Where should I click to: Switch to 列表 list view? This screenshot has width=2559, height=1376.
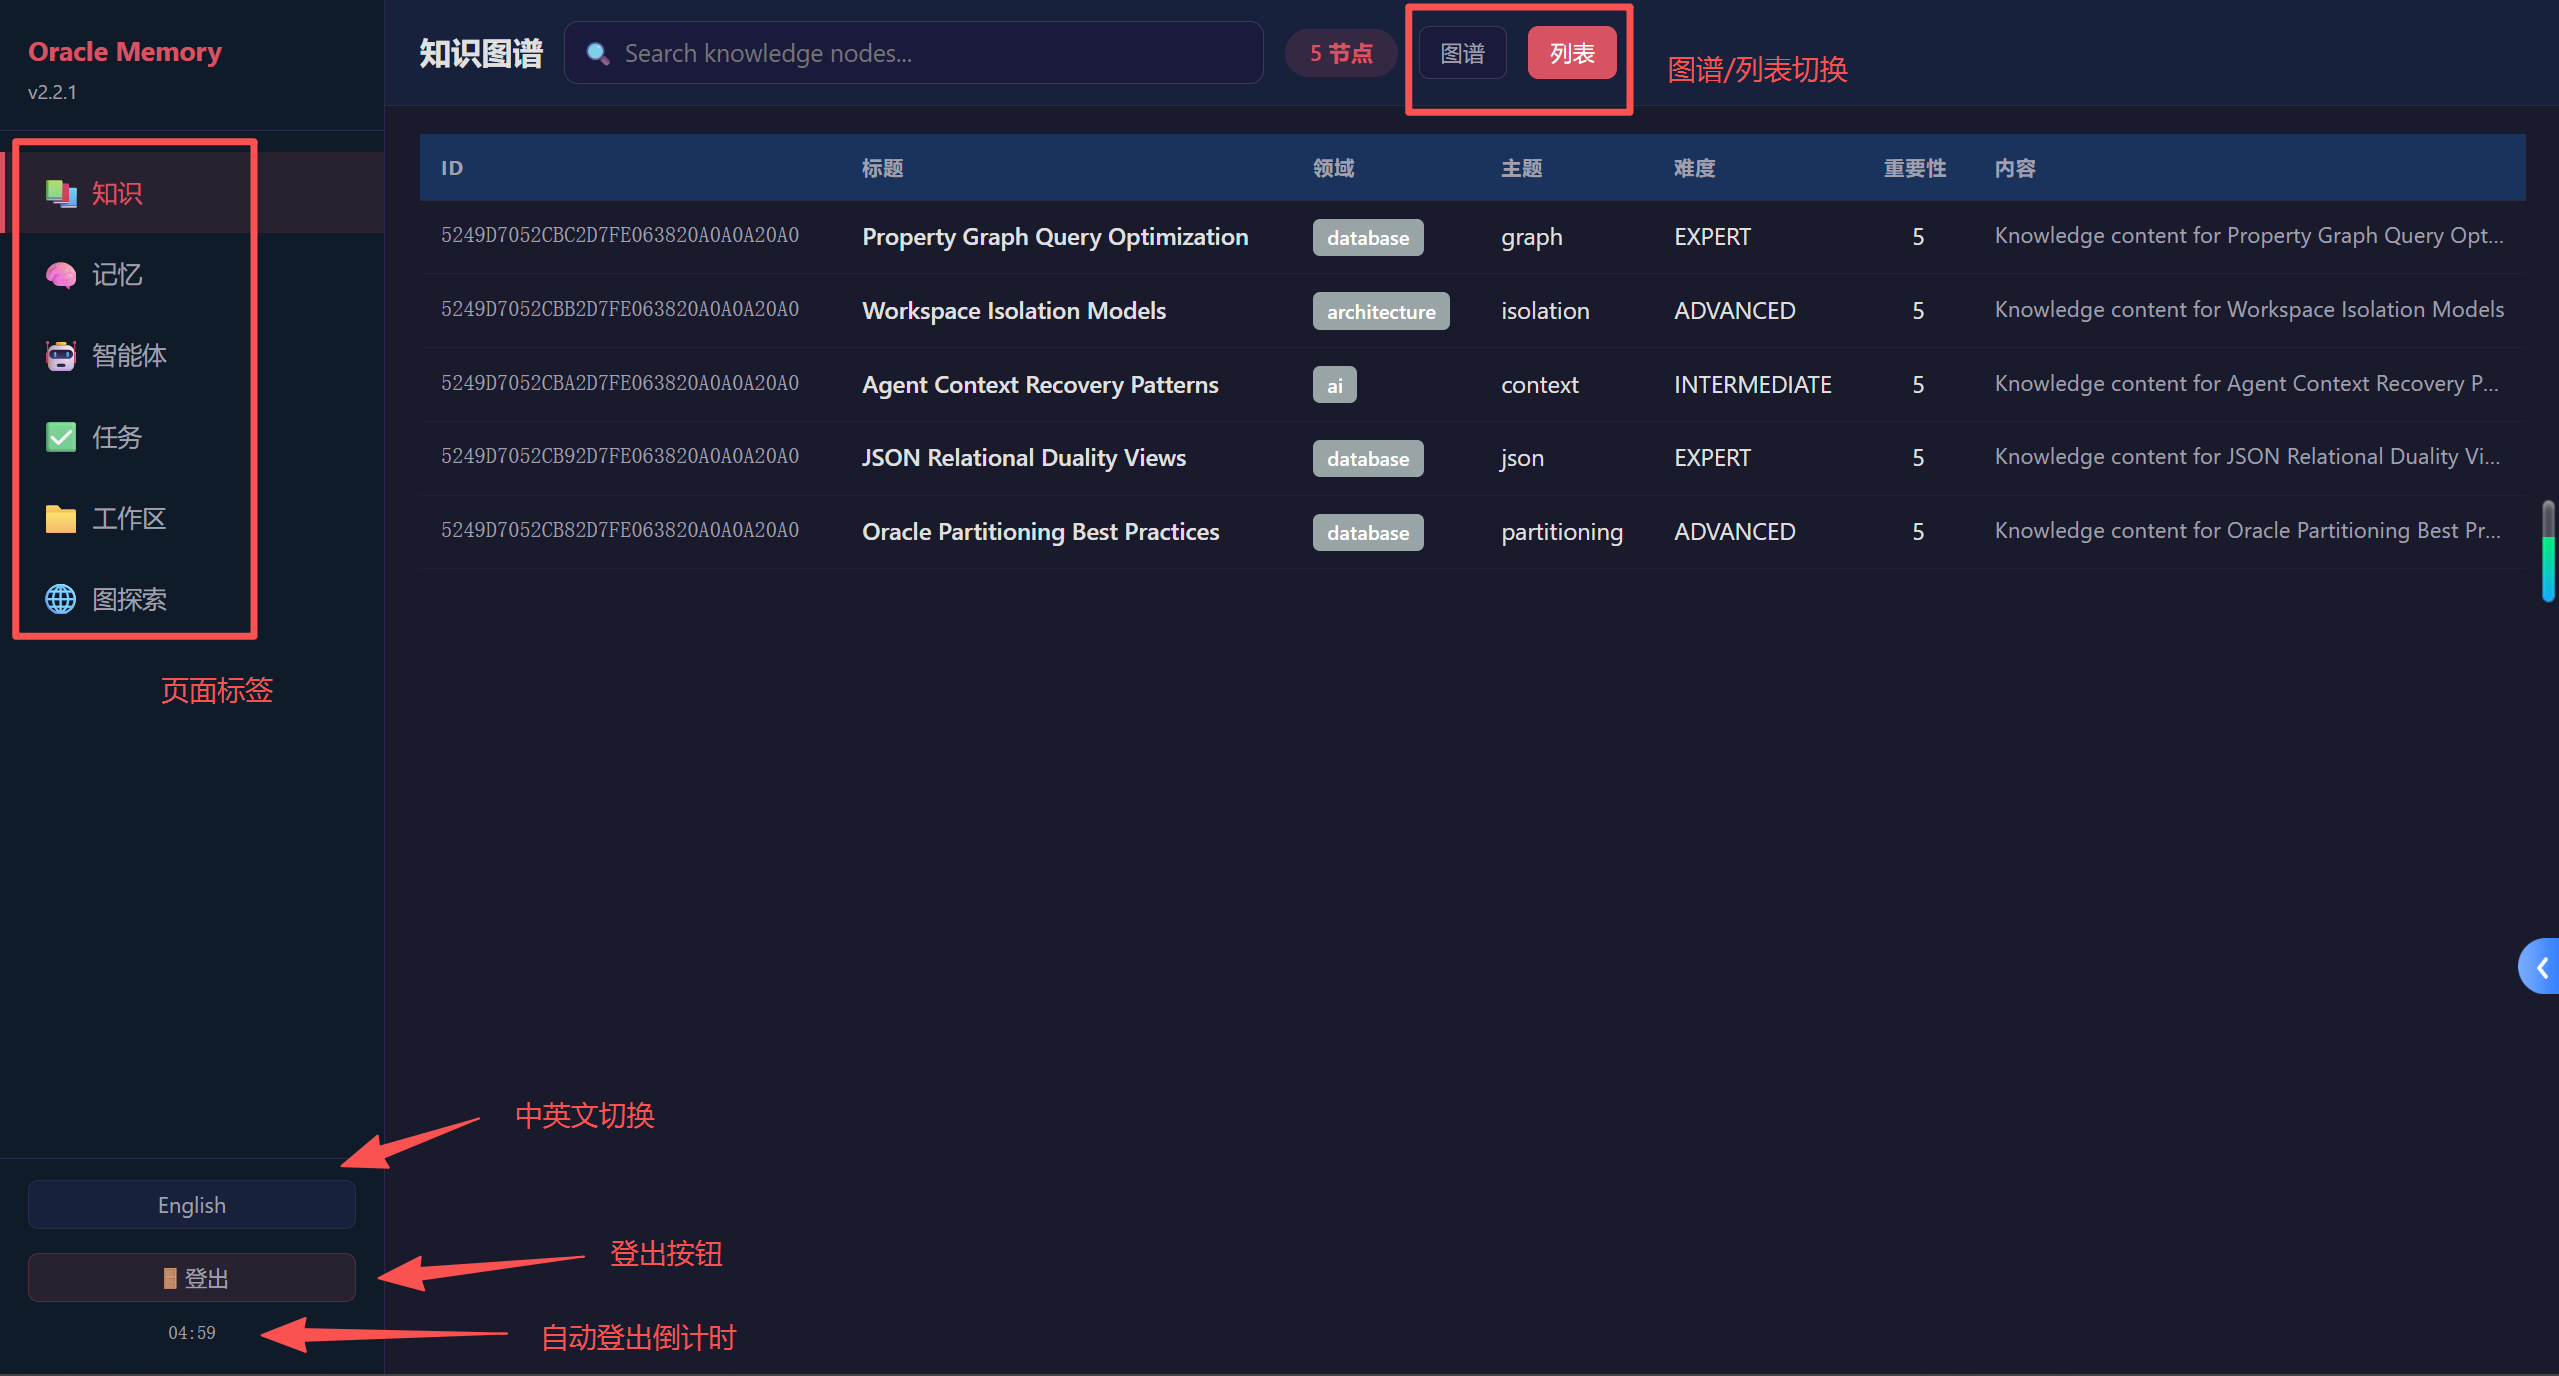1572,53
